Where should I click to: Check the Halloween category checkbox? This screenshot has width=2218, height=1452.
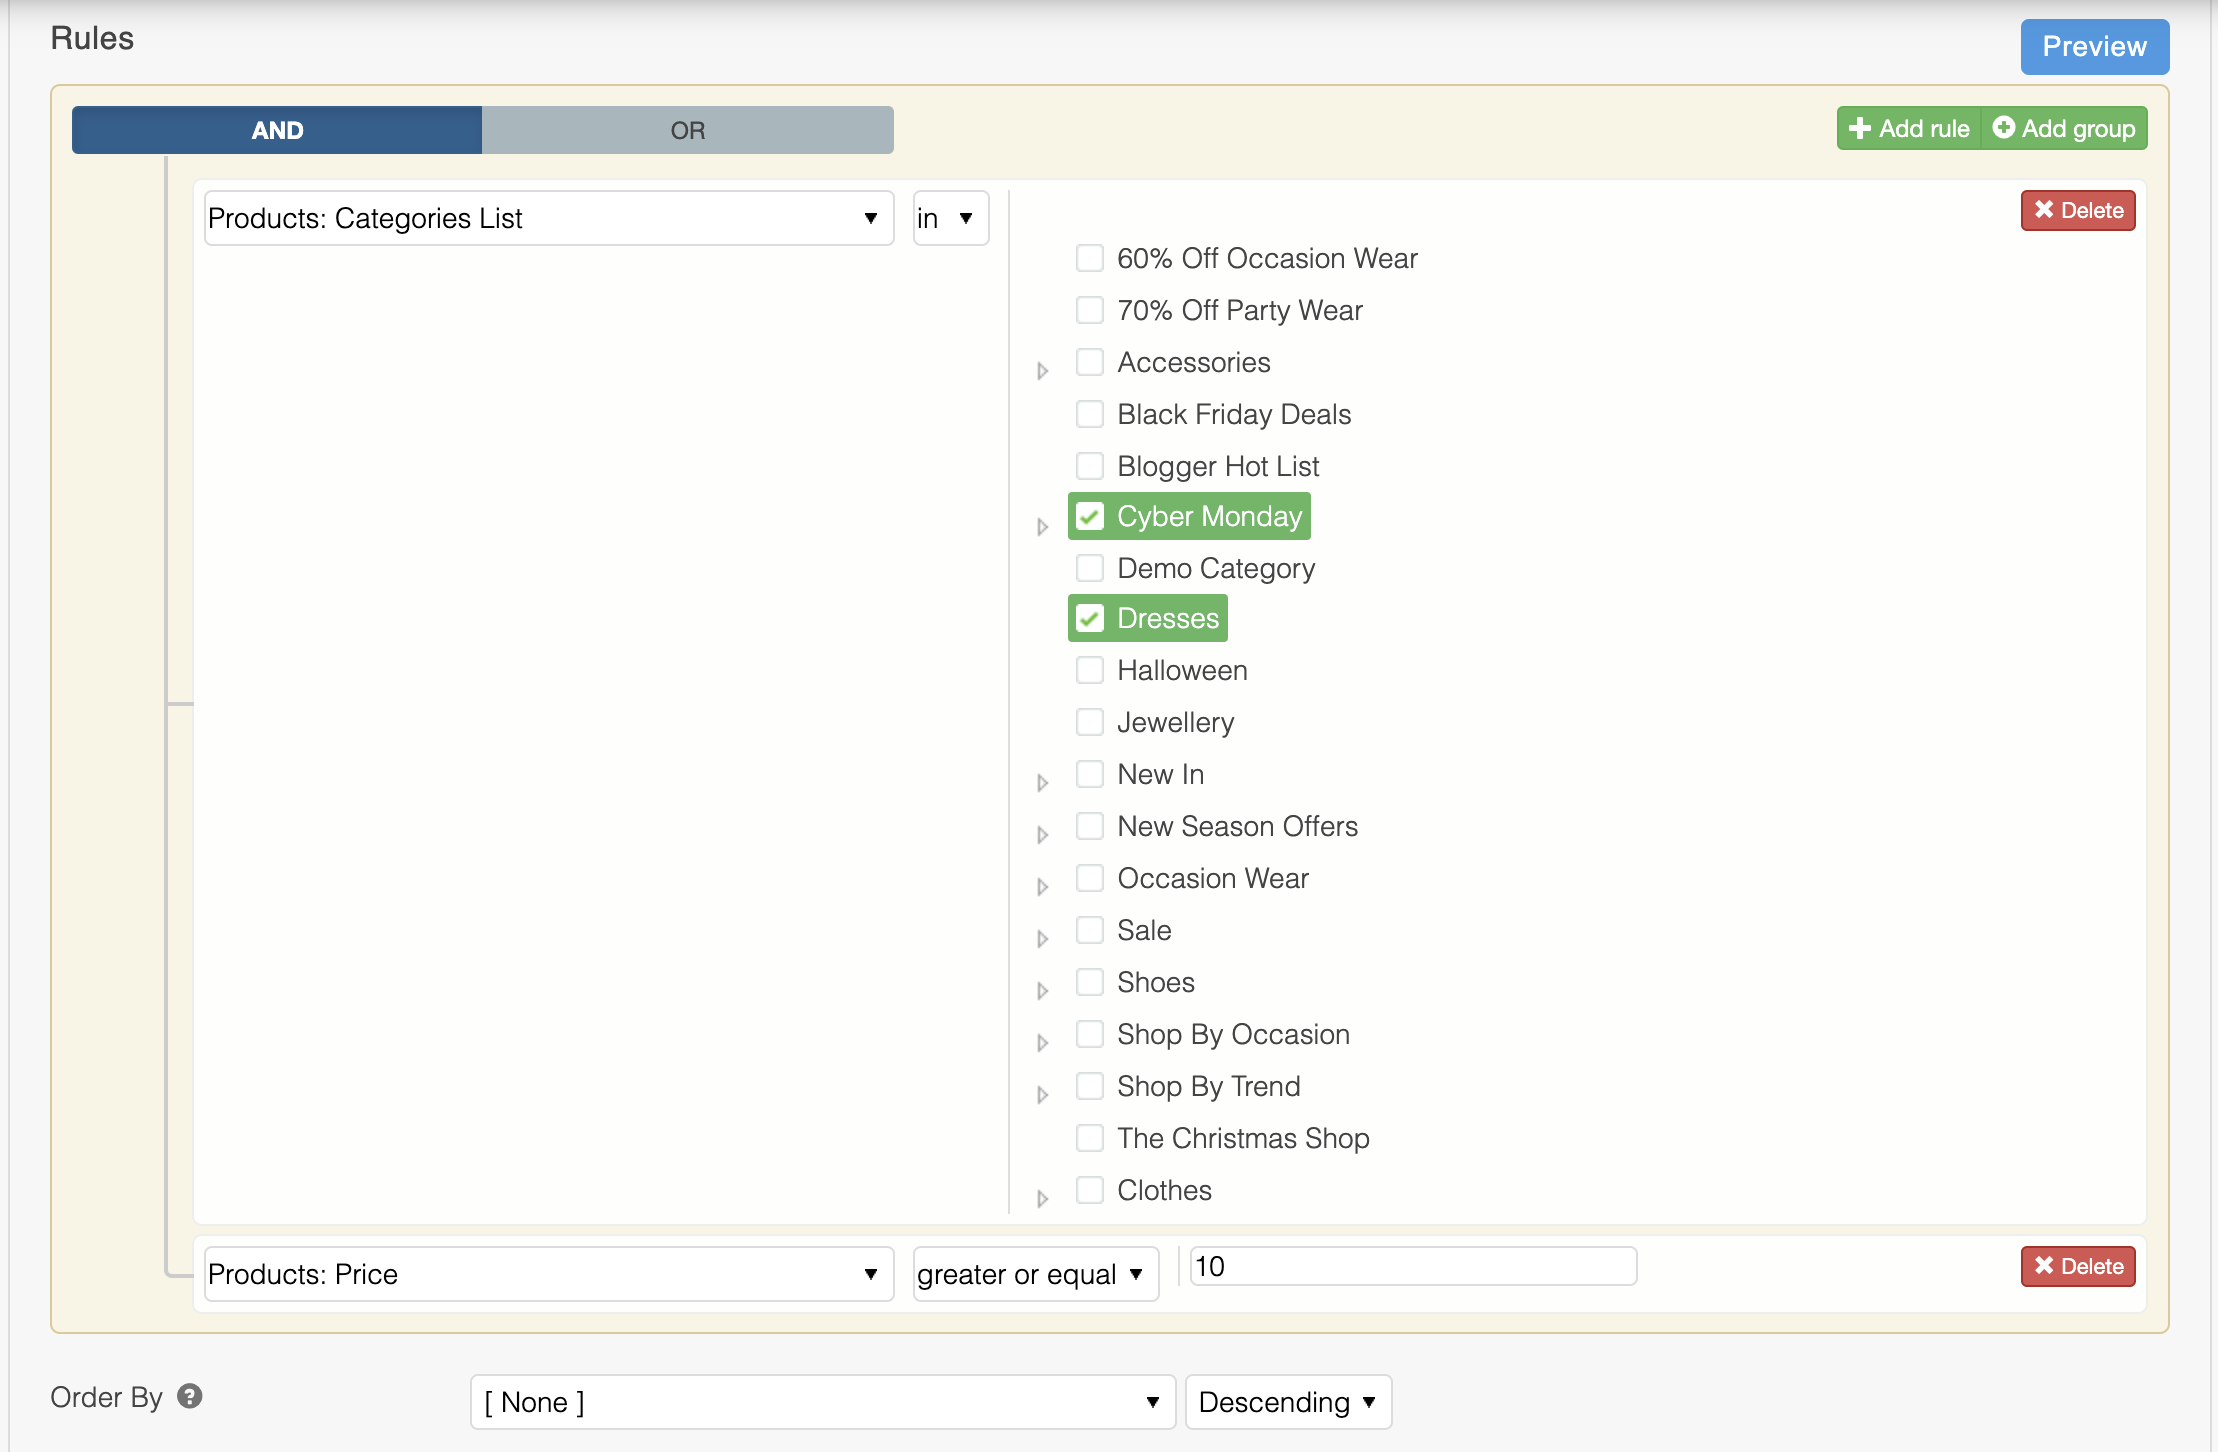[x=1090, y=670]
